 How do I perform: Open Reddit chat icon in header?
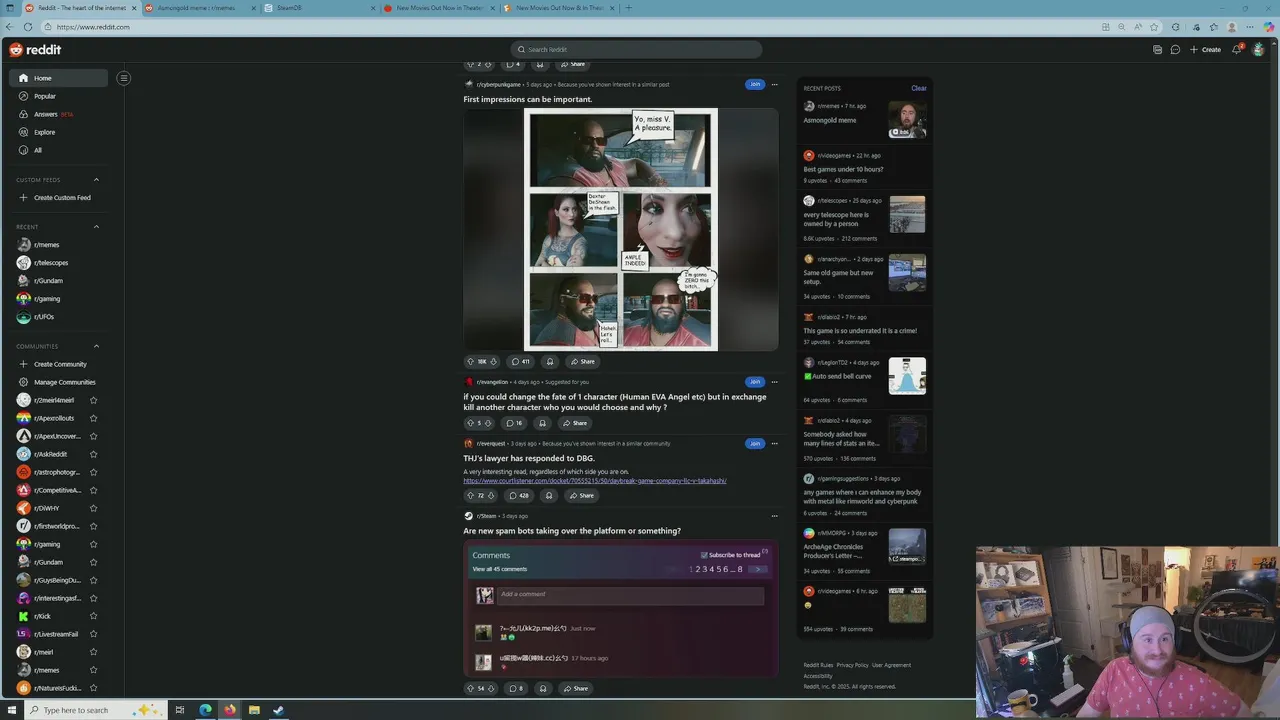pos(1175,49)
